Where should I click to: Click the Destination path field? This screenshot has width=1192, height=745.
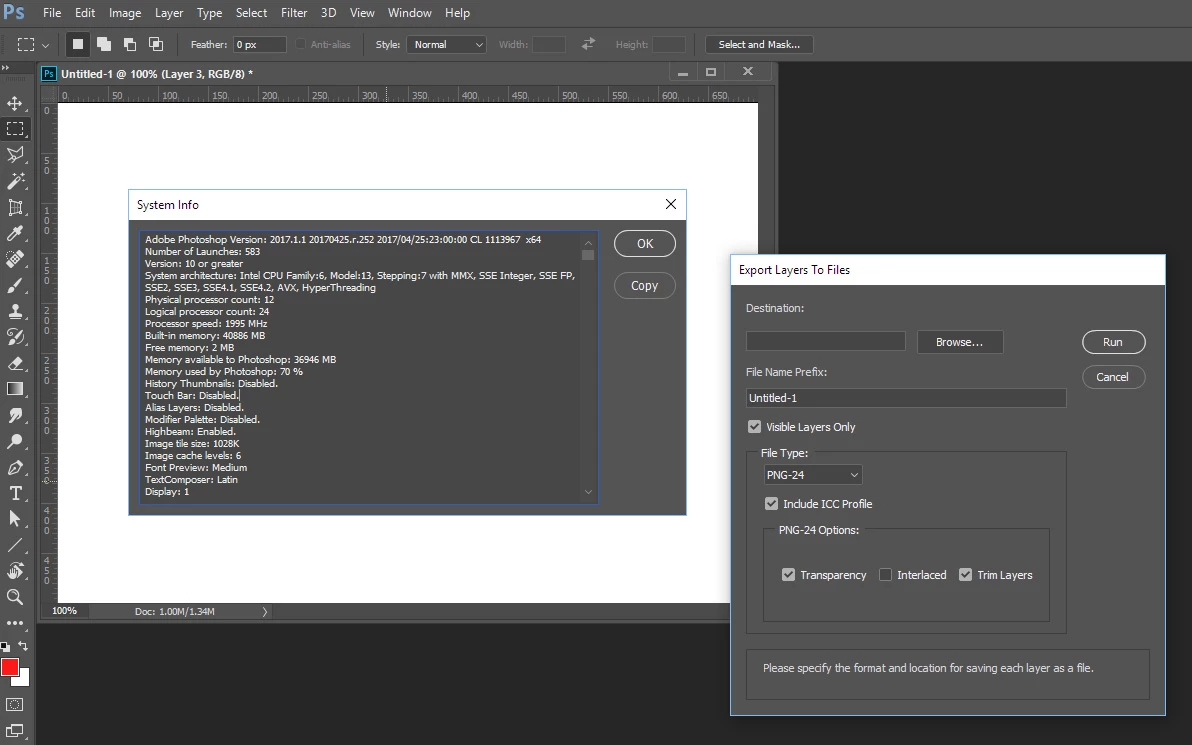pyautogui.click(x=826, y=341)
